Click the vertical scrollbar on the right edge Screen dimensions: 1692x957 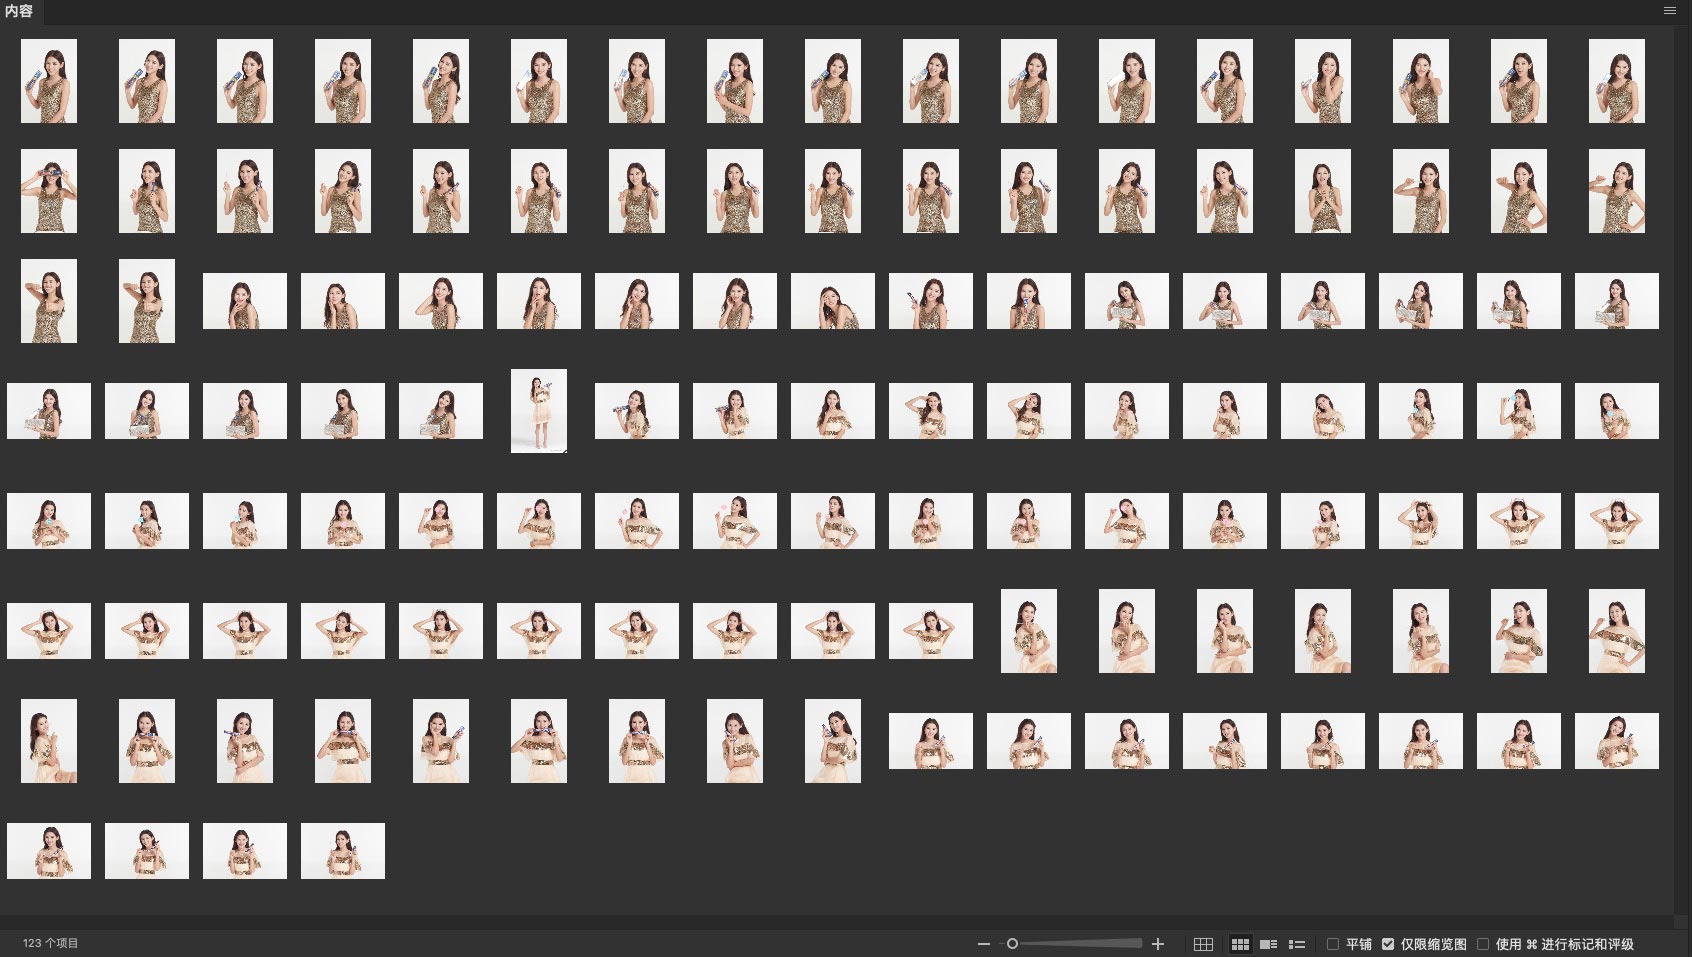pos(1682,470)
